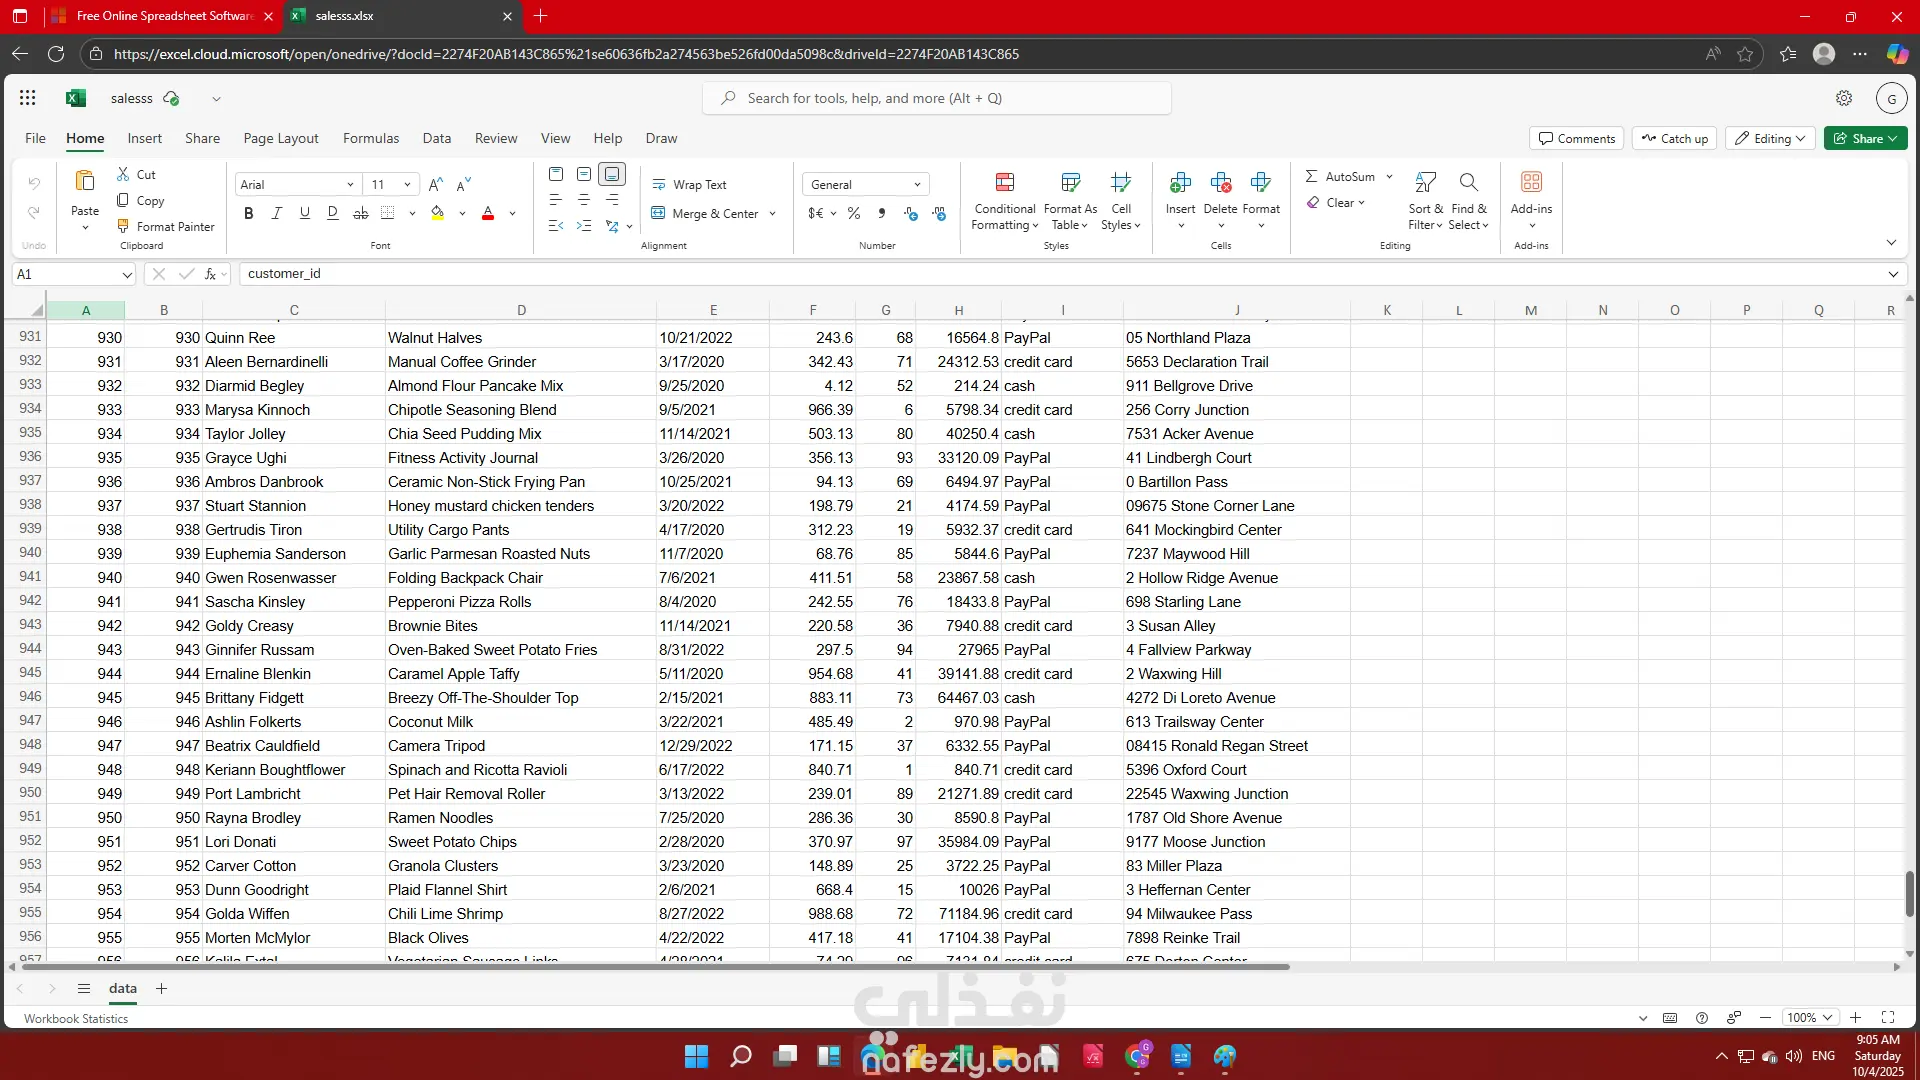Click the Increase Font Size icon

click(435, 185)
